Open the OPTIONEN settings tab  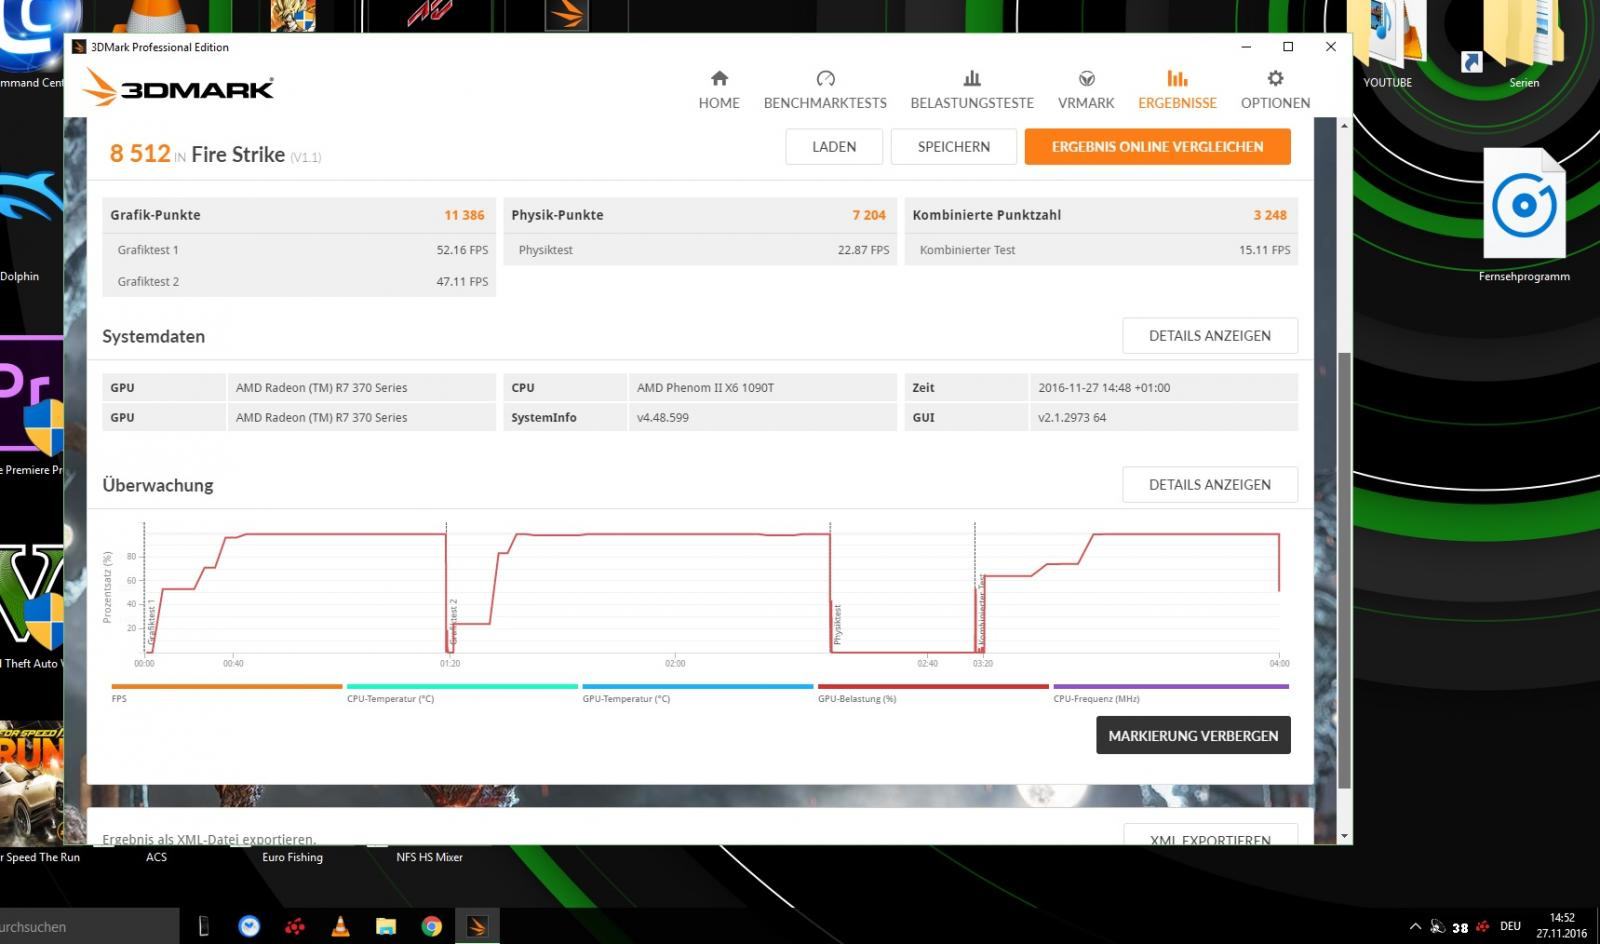[1275, 90]
